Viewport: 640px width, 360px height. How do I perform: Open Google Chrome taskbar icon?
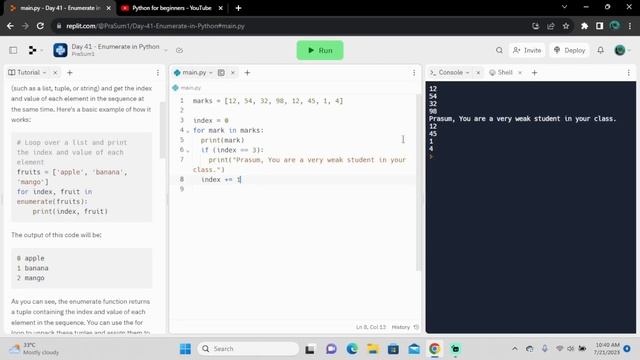(x=435, y=349)
